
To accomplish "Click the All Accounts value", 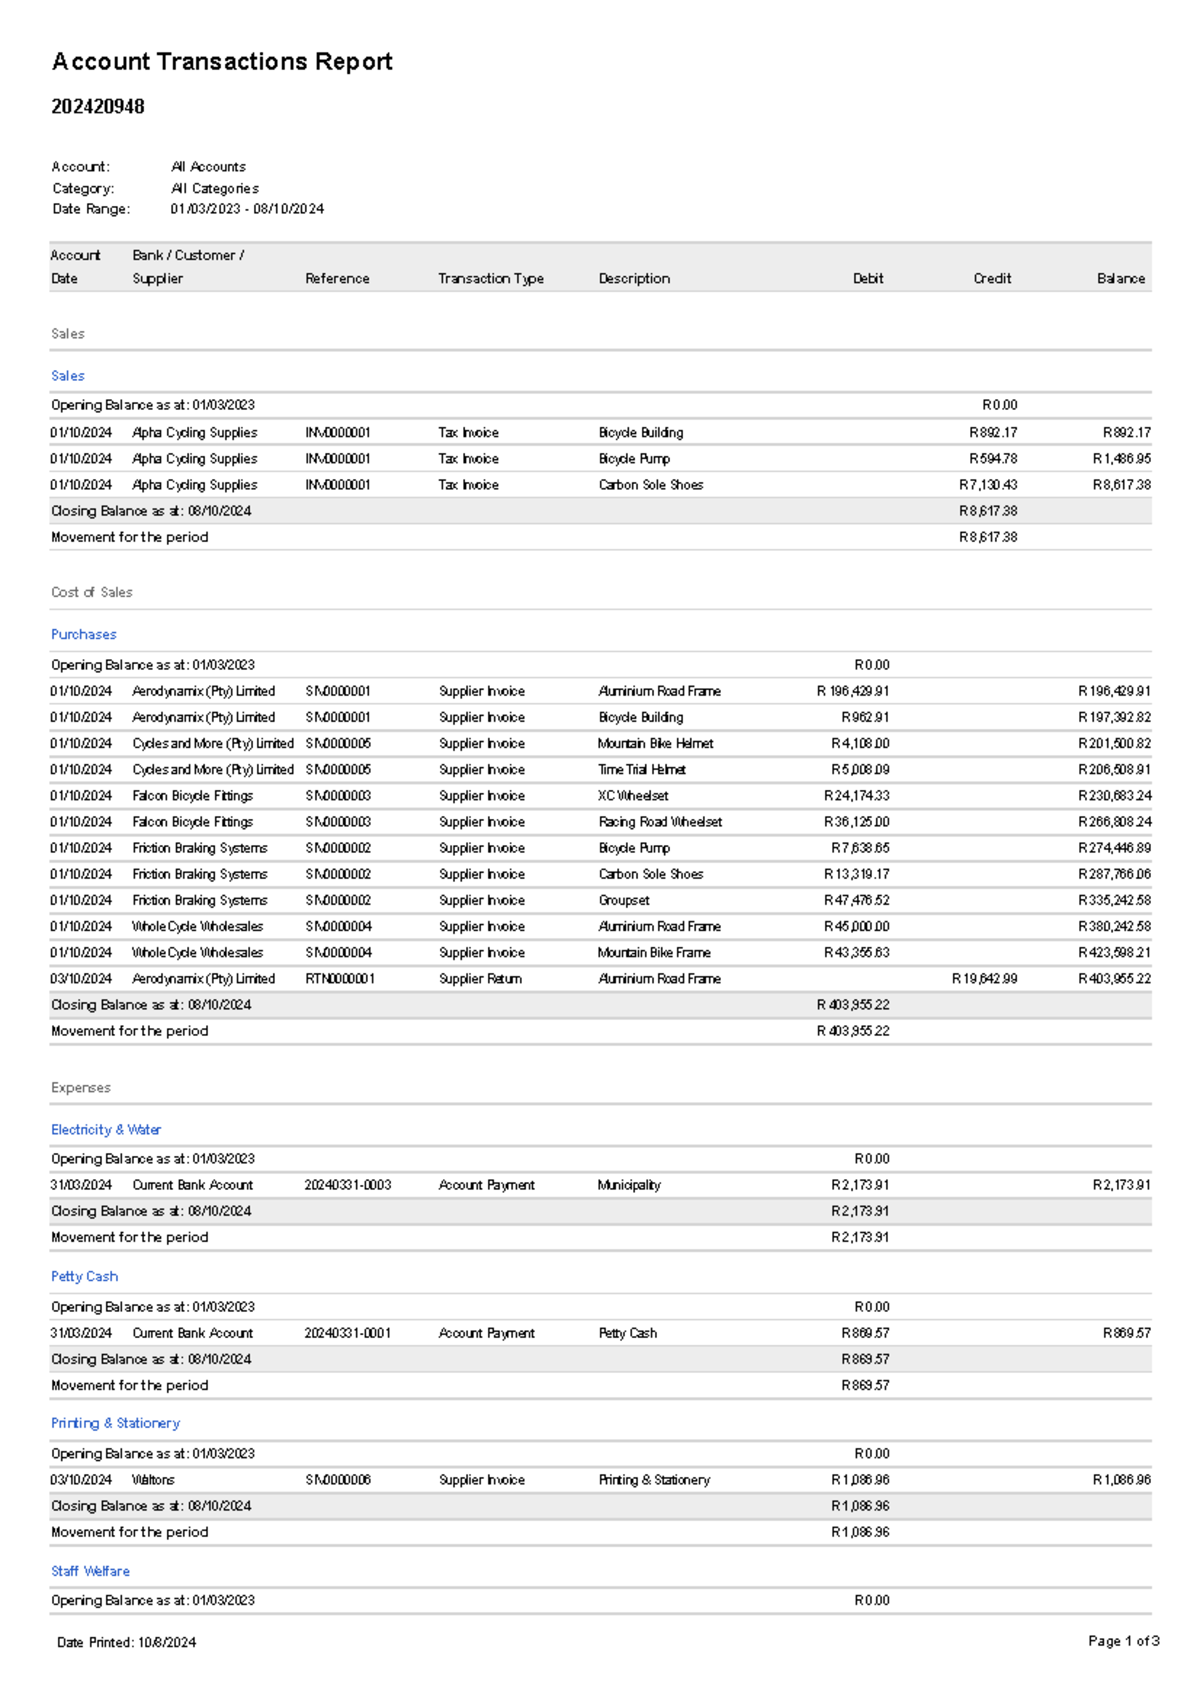I will point(208,167).
